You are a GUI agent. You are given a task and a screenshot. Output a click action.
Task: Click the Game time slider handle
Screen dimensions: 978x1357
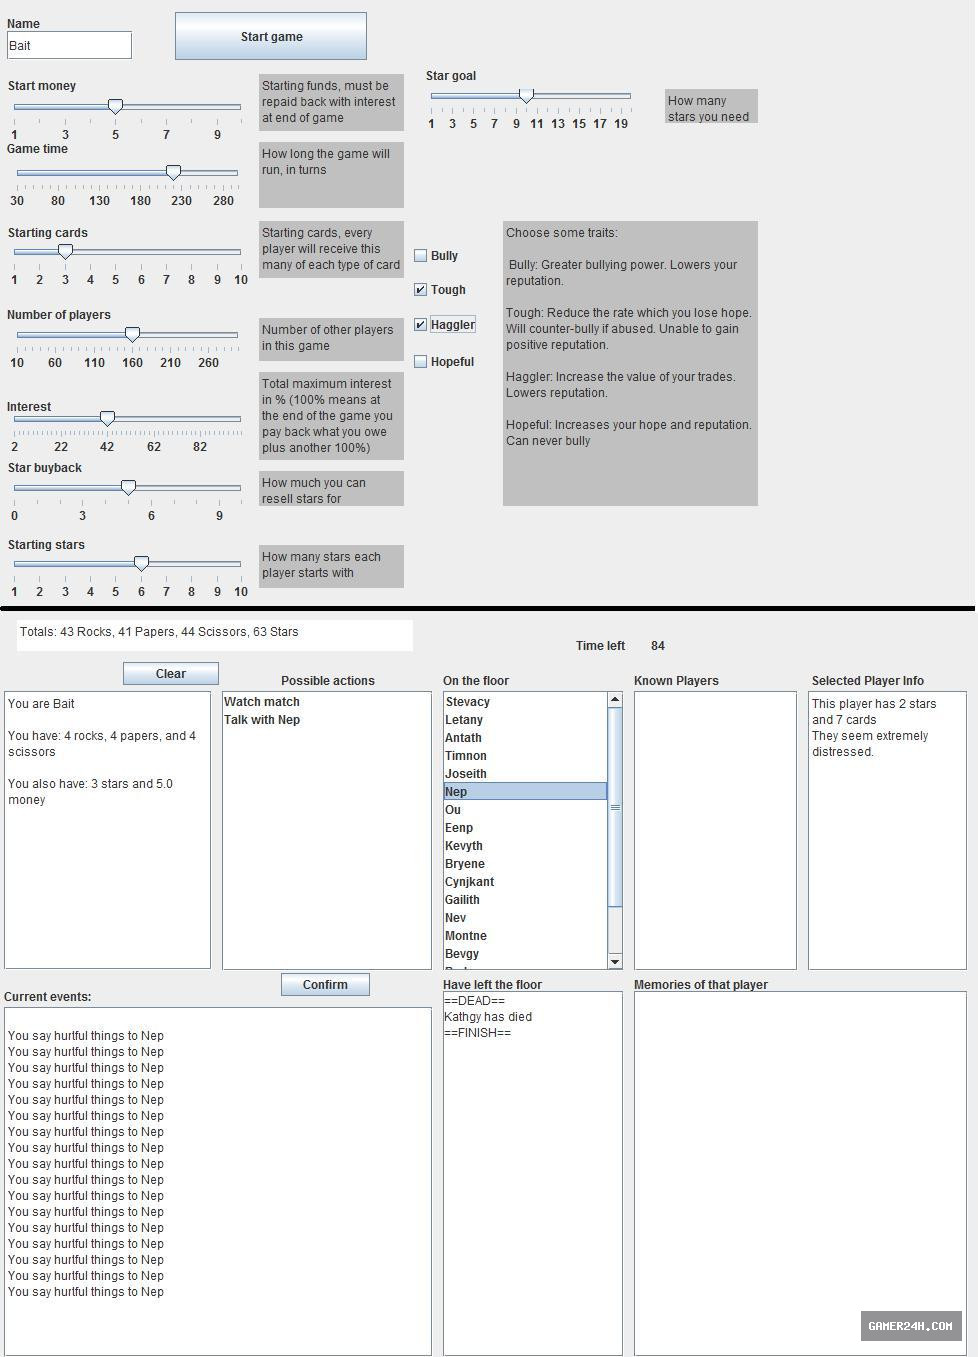point(173,173)
